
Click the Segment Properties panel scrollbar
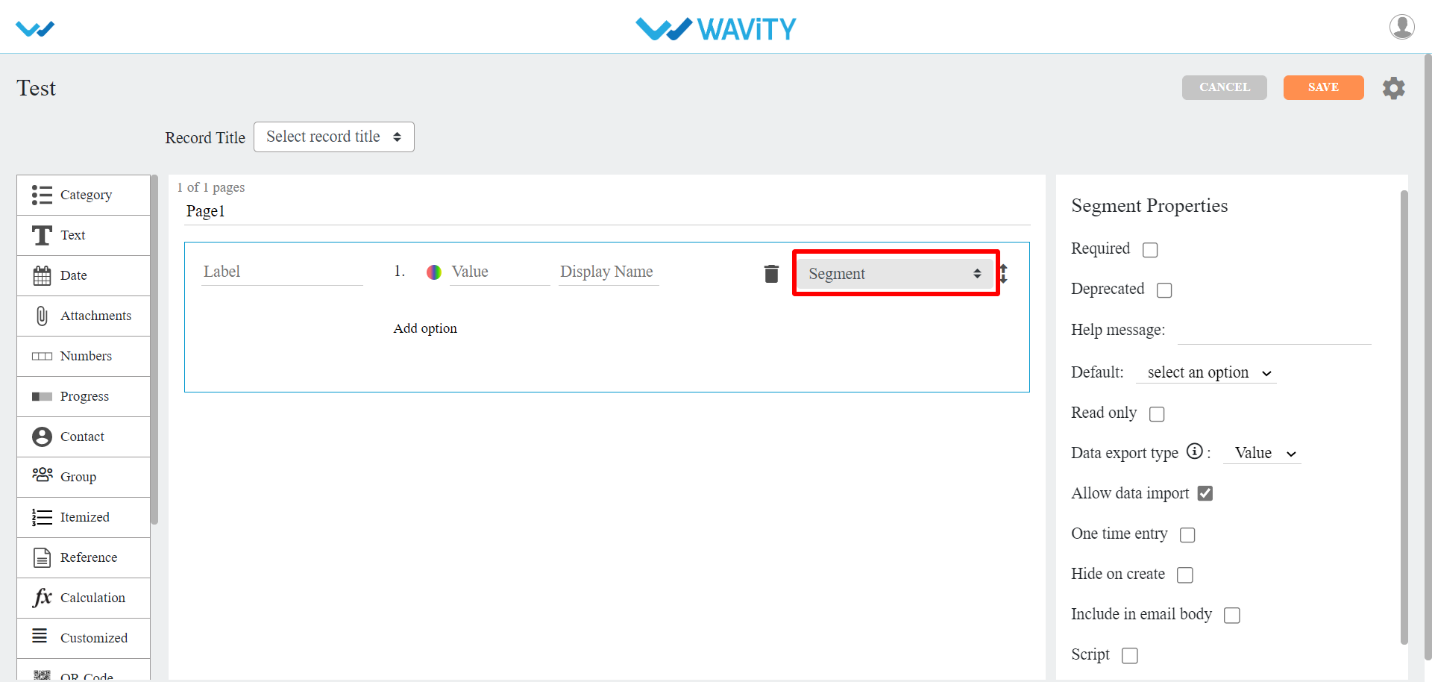coord(1404,417)
